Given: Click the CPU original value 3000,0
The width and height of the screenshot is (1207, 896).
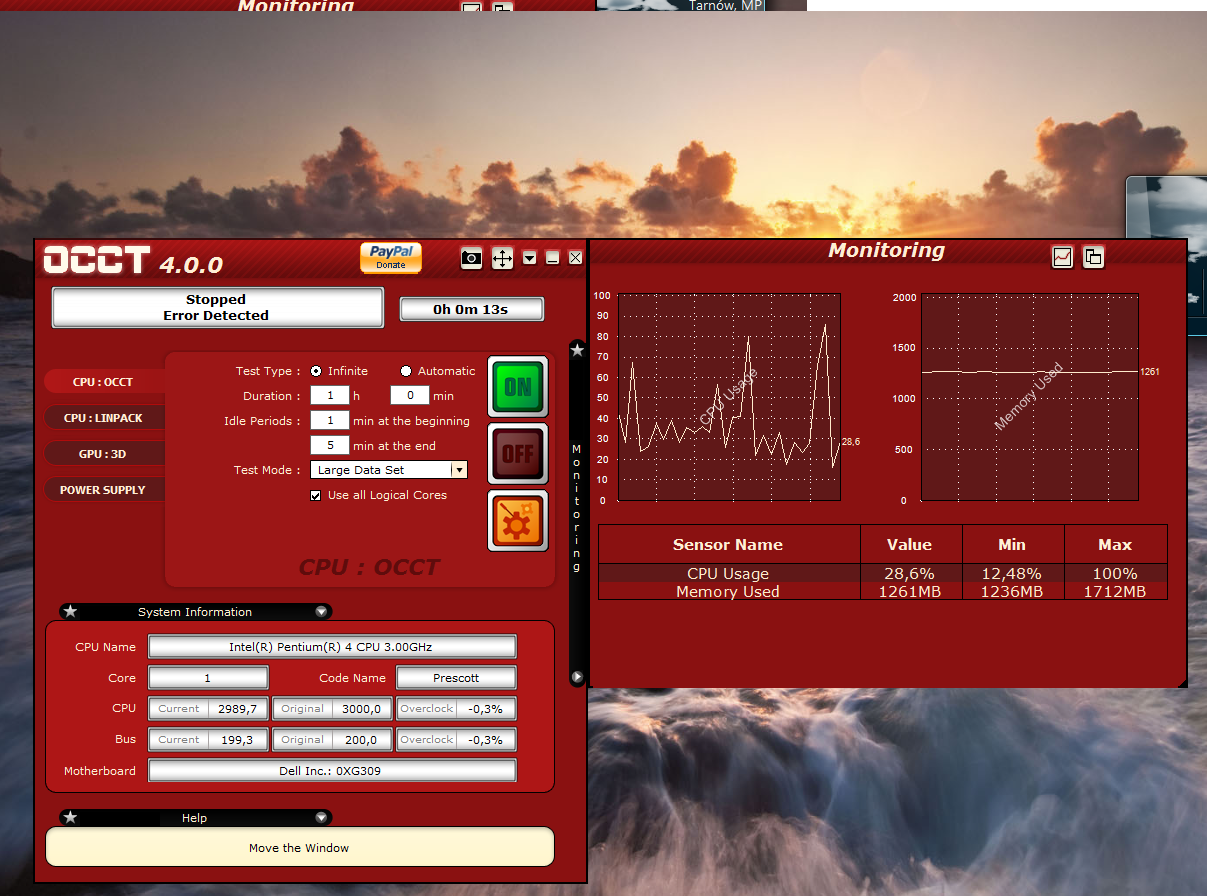Looking at the screenshot, I should pyautogui.click(x=362, y=709).
